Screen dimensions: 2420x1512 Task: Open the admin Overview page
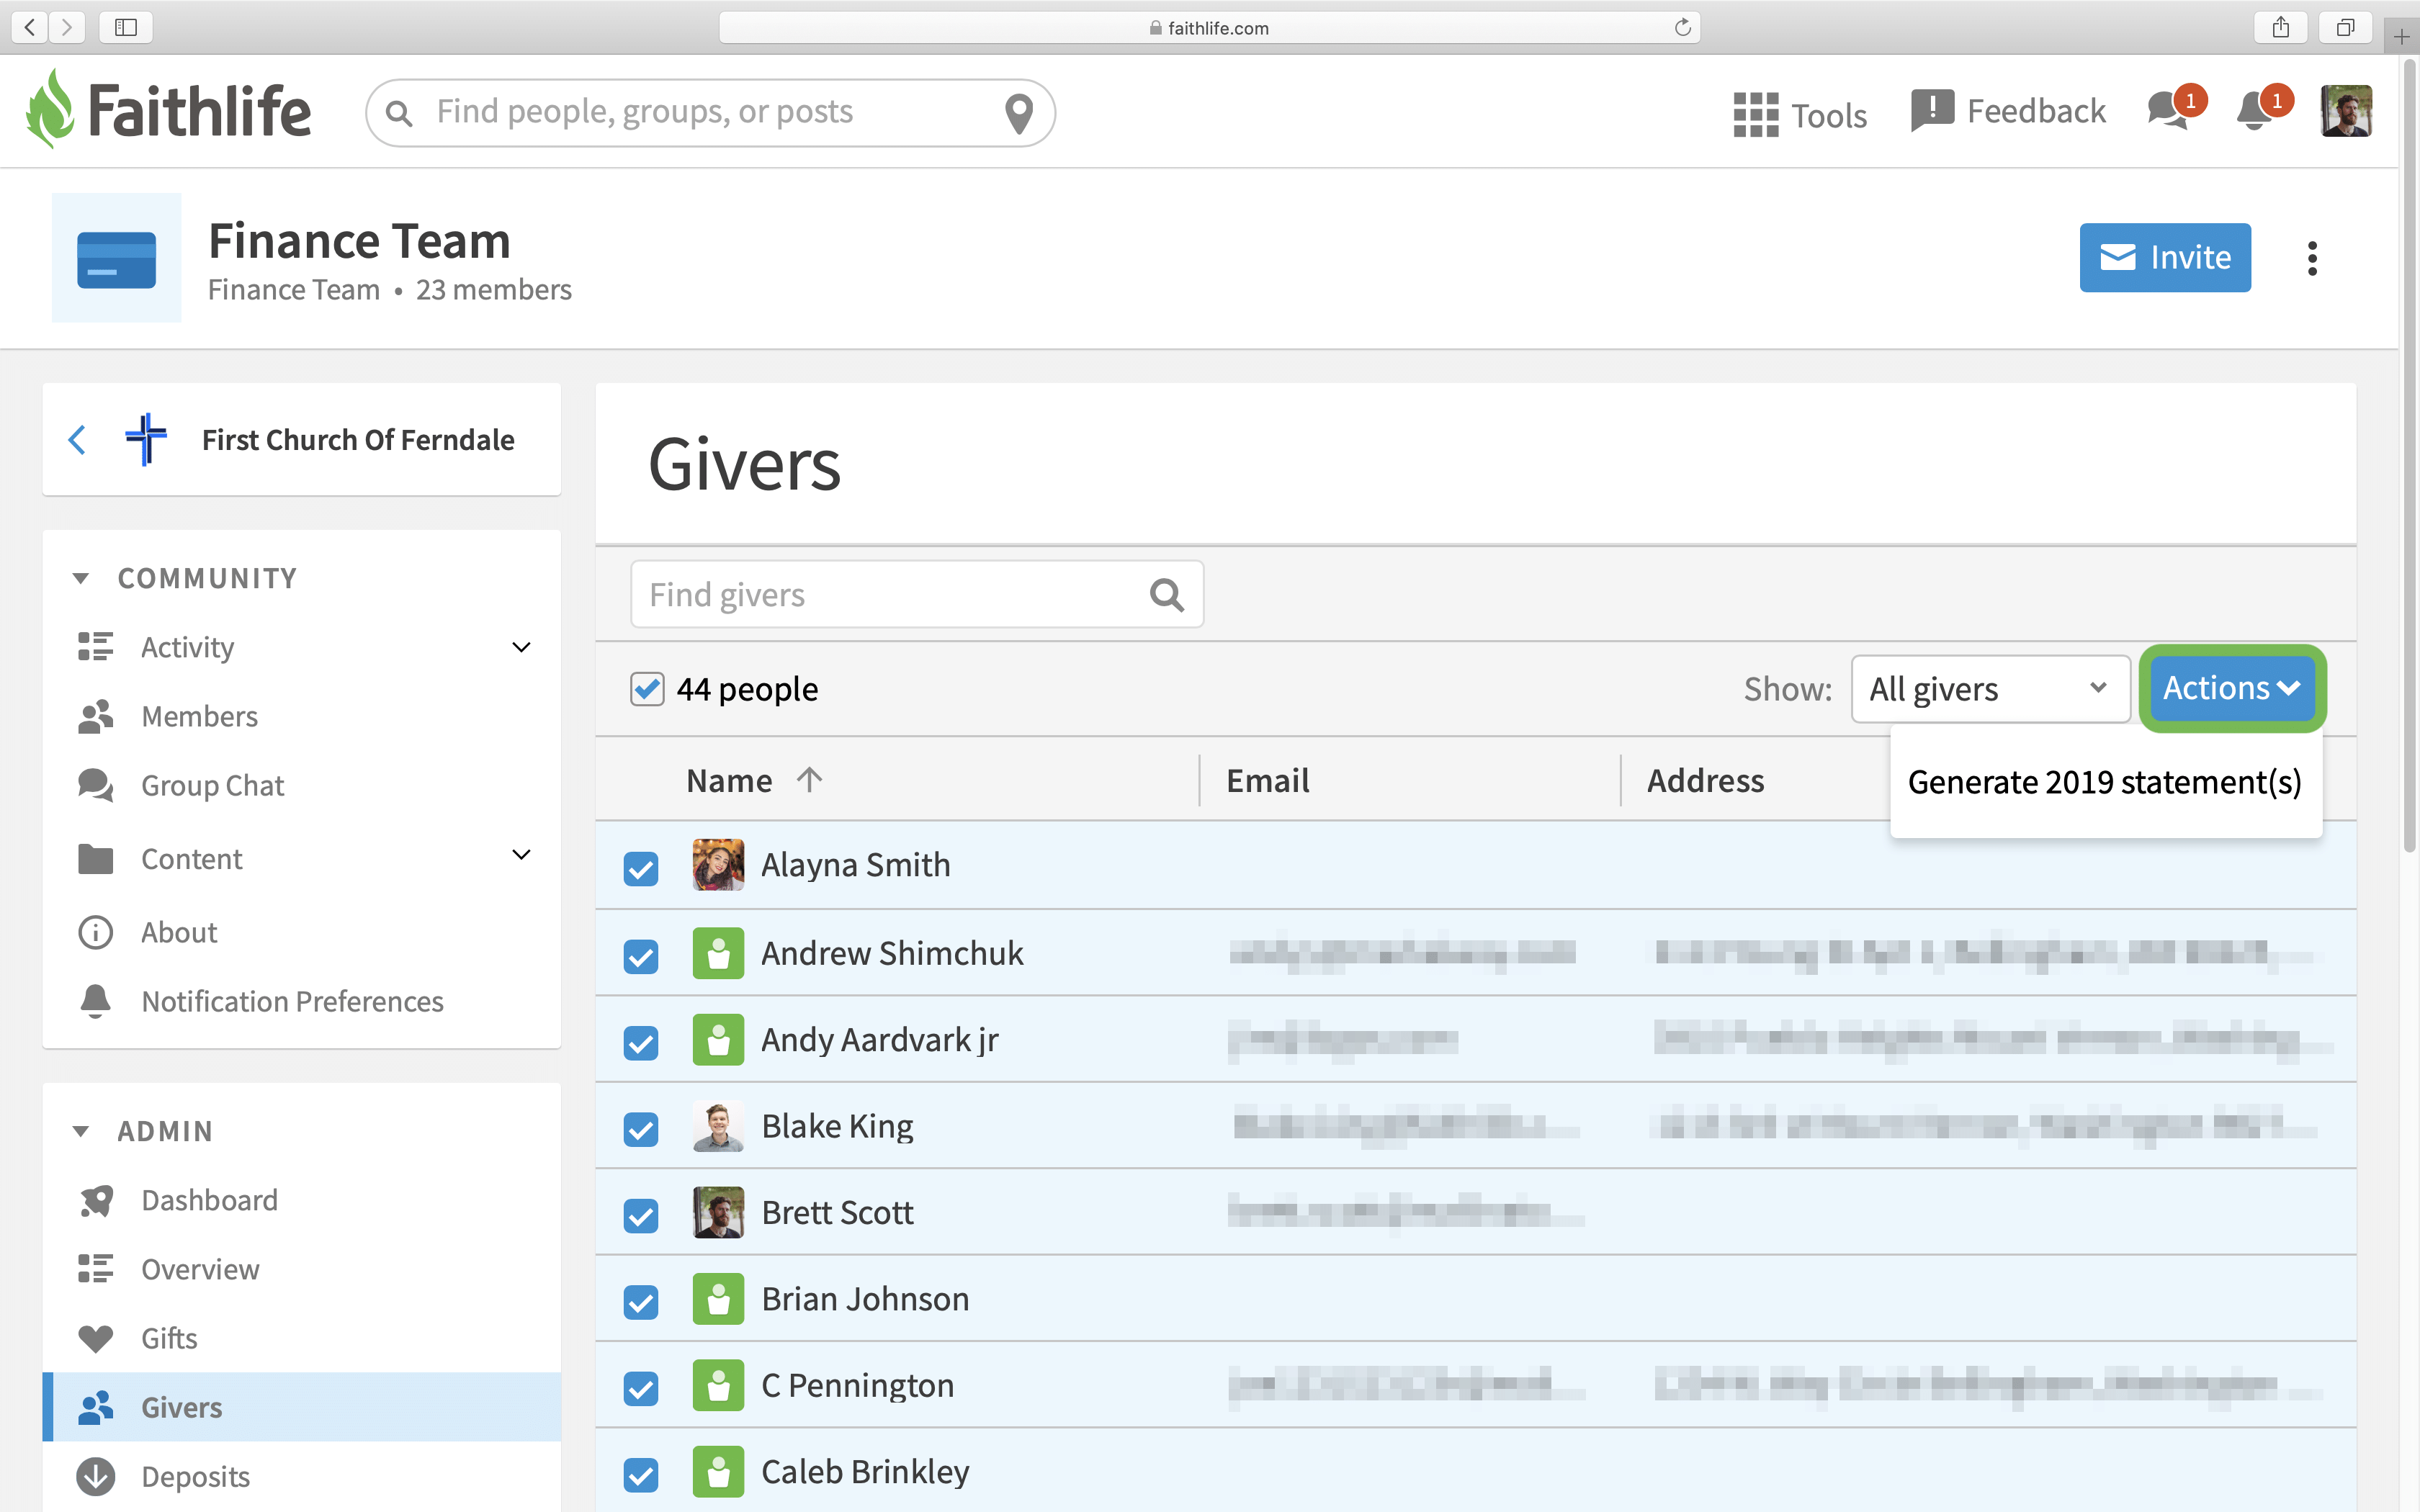tap(200, 1269)
